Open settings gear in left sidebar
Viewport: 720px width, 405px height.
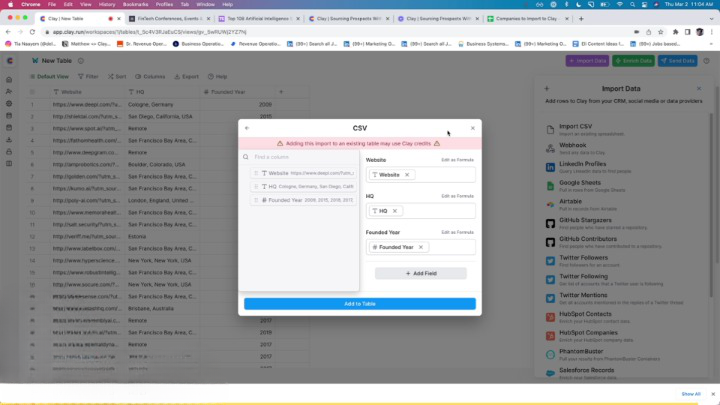(x=9, y=104)
